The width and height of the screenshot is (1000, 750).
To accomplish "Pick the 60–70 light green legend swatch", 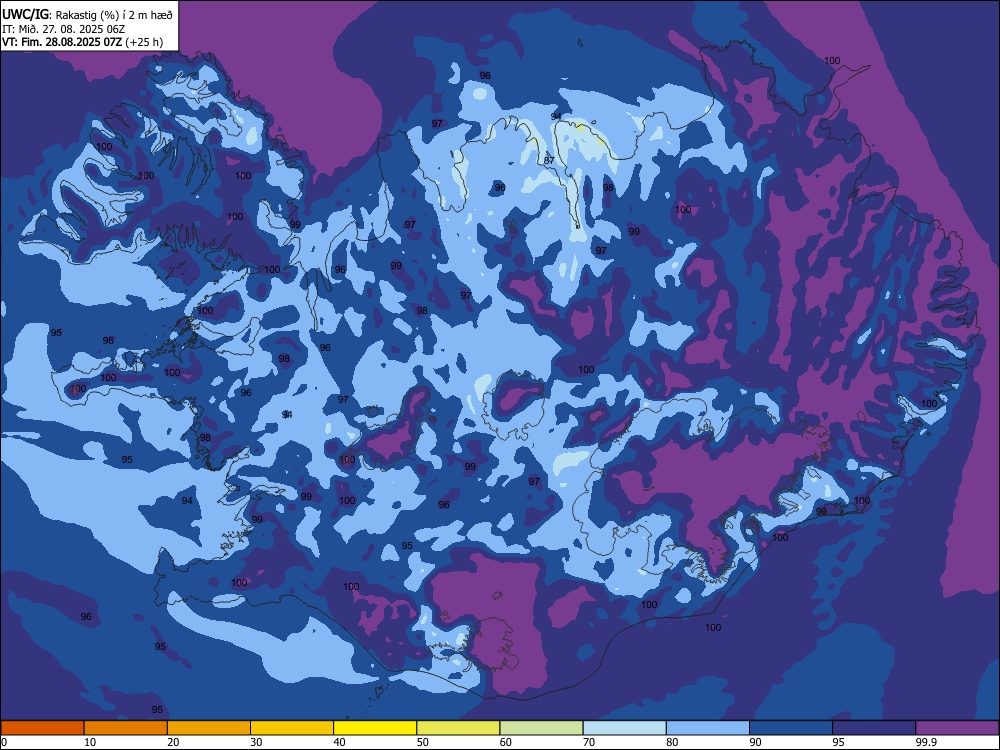I will 541,728.
